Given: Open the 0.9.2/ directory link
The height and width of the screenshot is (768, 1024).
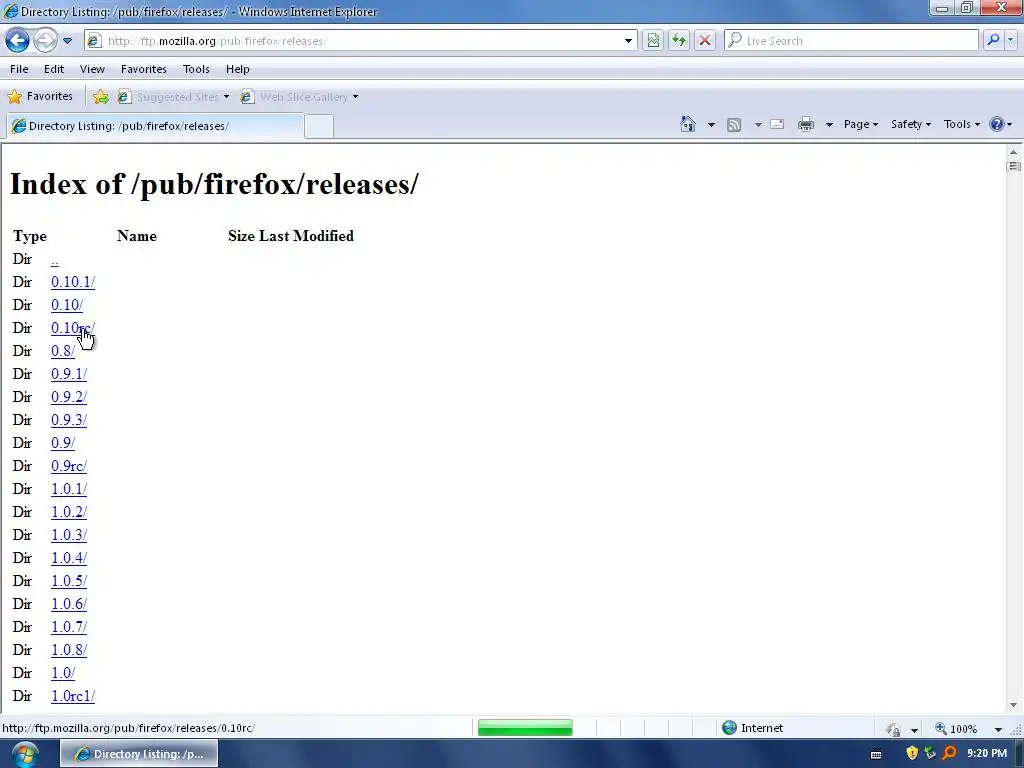Looking at the screenshot, I should pyautogui.click(x=69, y=397).
